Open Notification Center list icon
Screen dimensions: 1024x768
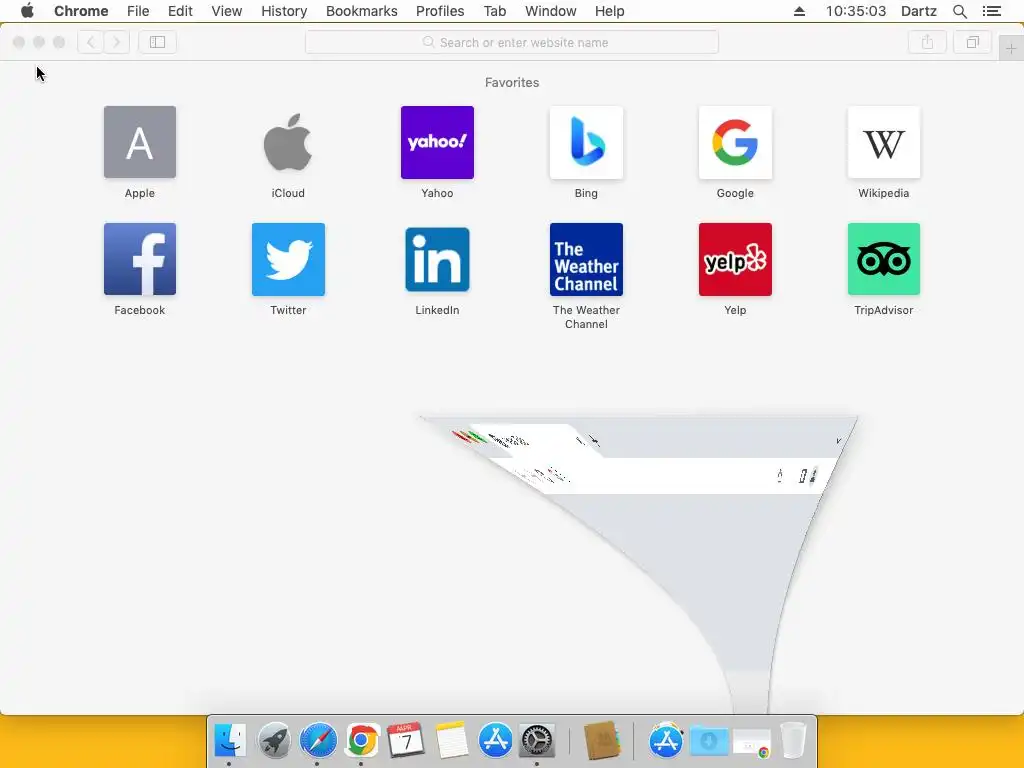tap(991, 11)
